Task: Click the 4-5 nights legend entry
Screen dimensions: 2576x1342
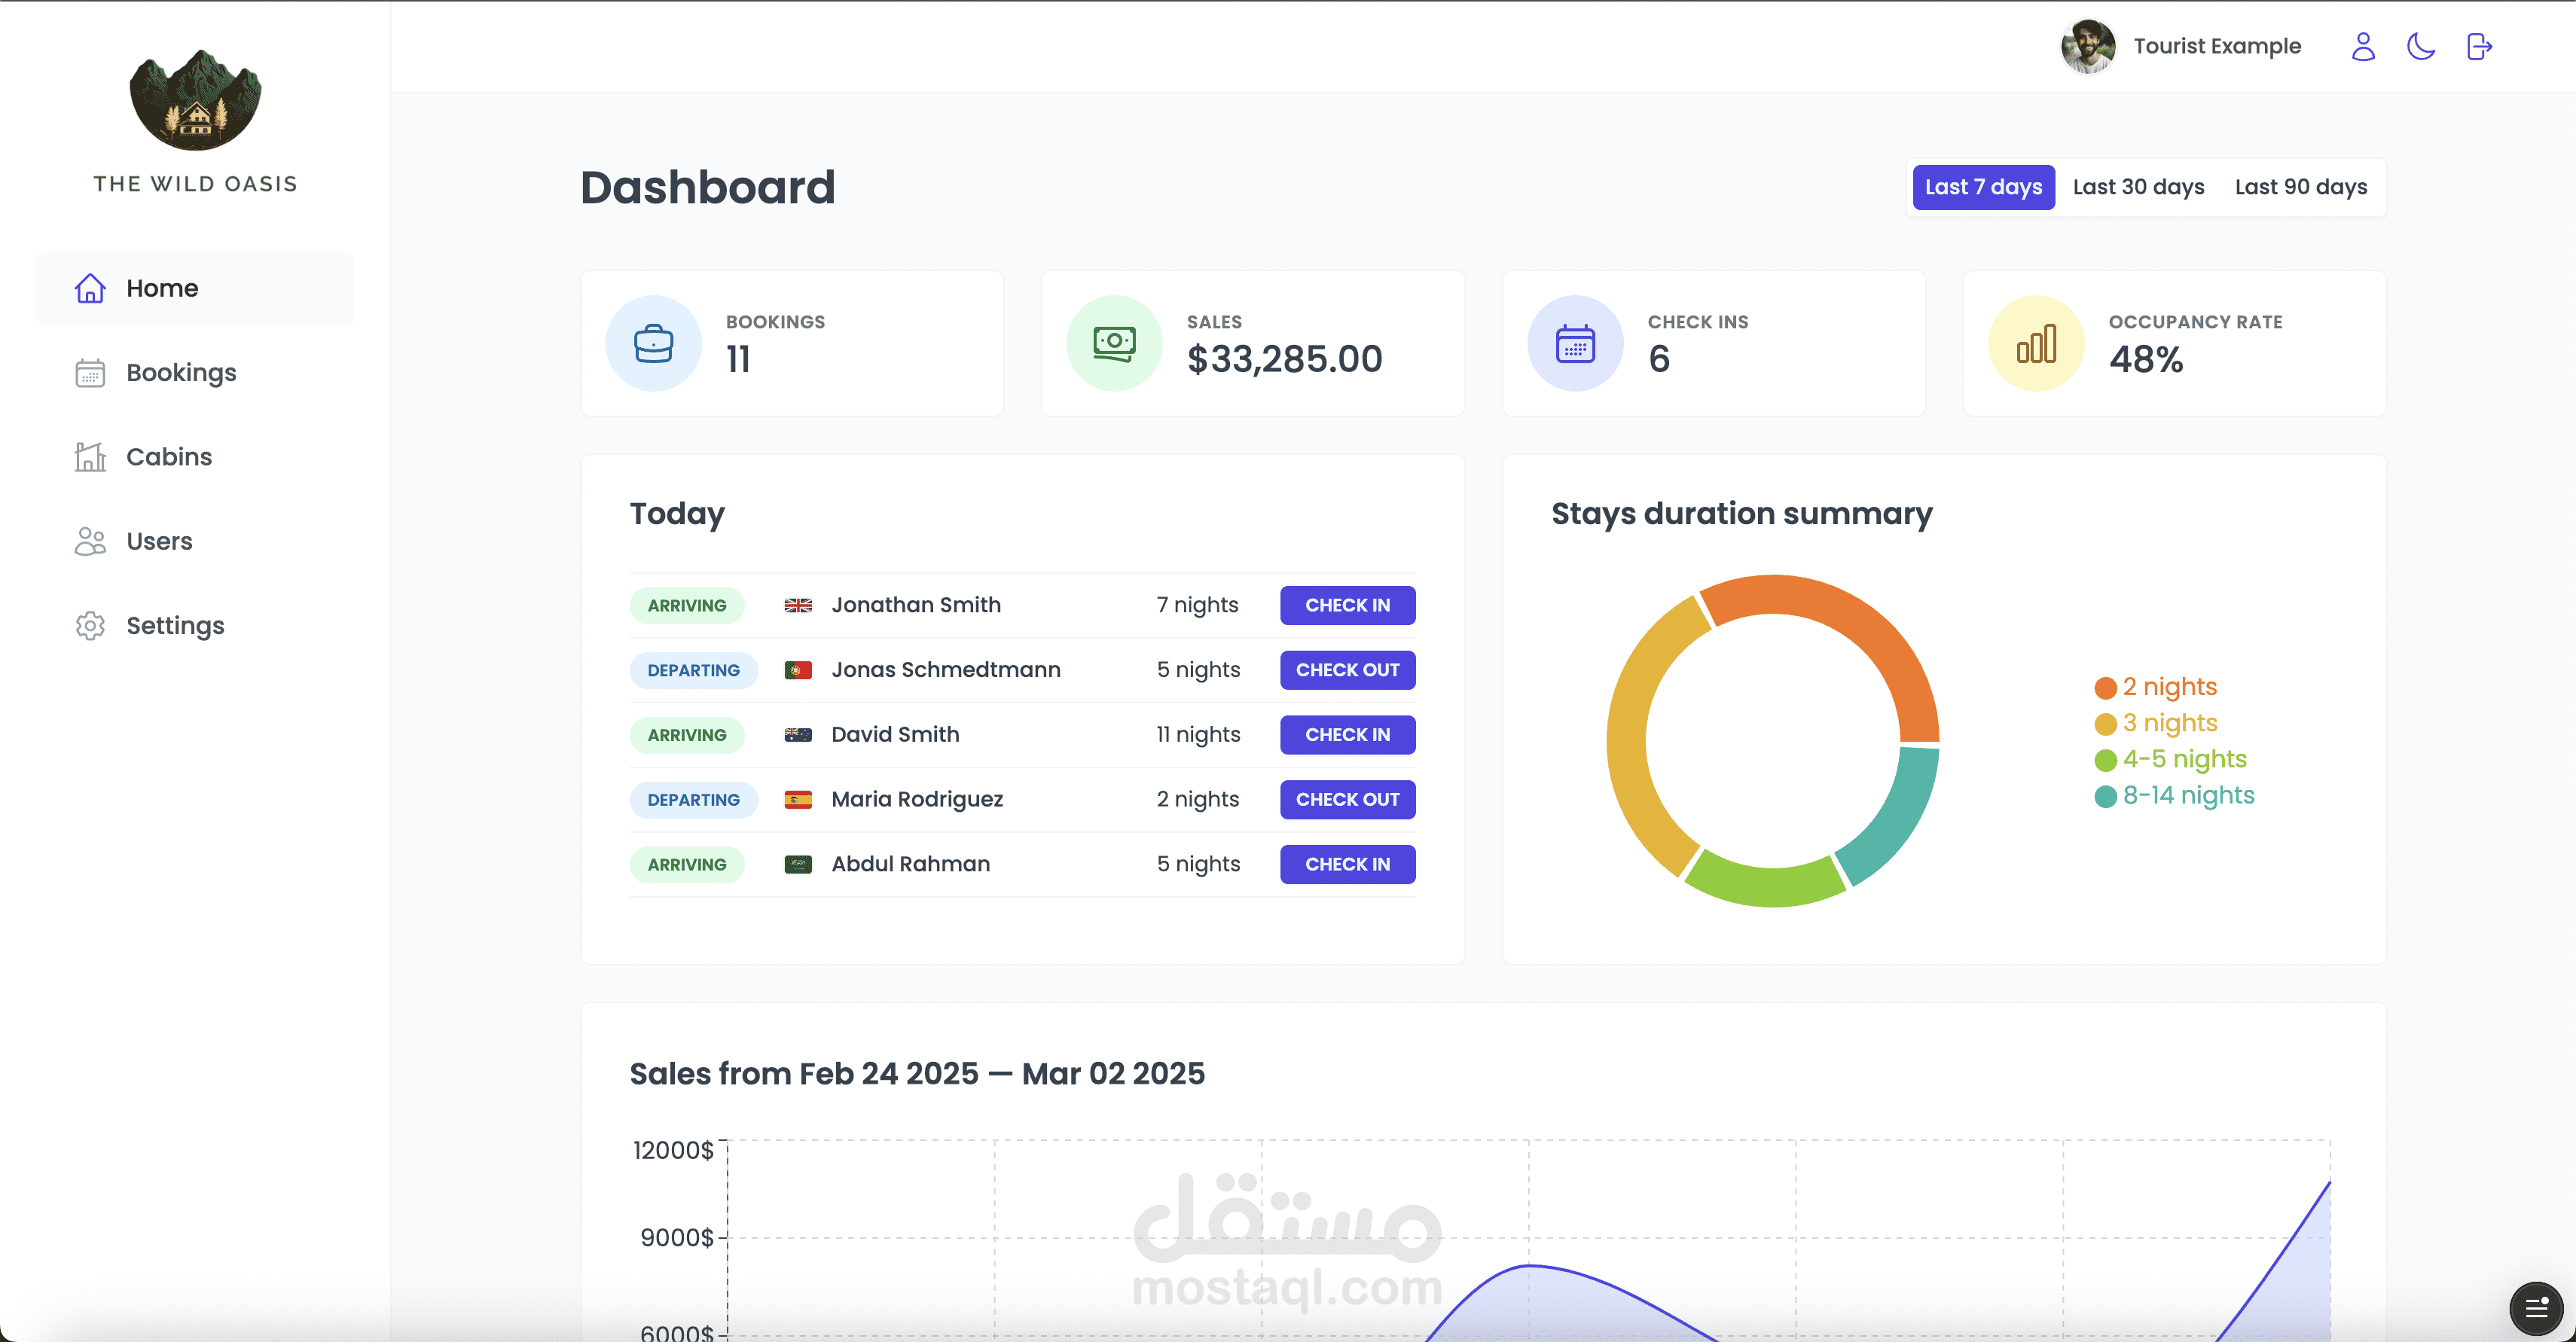Action: click(2170, 759)
